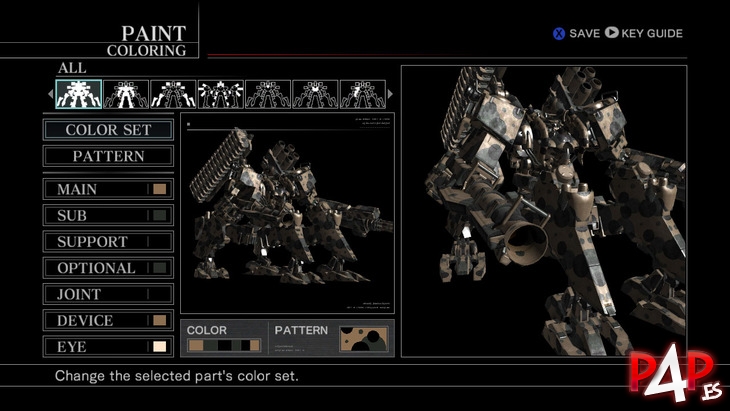730x411 pixels.
Task: Select the second mech part icon
Action: coord(126,94)
